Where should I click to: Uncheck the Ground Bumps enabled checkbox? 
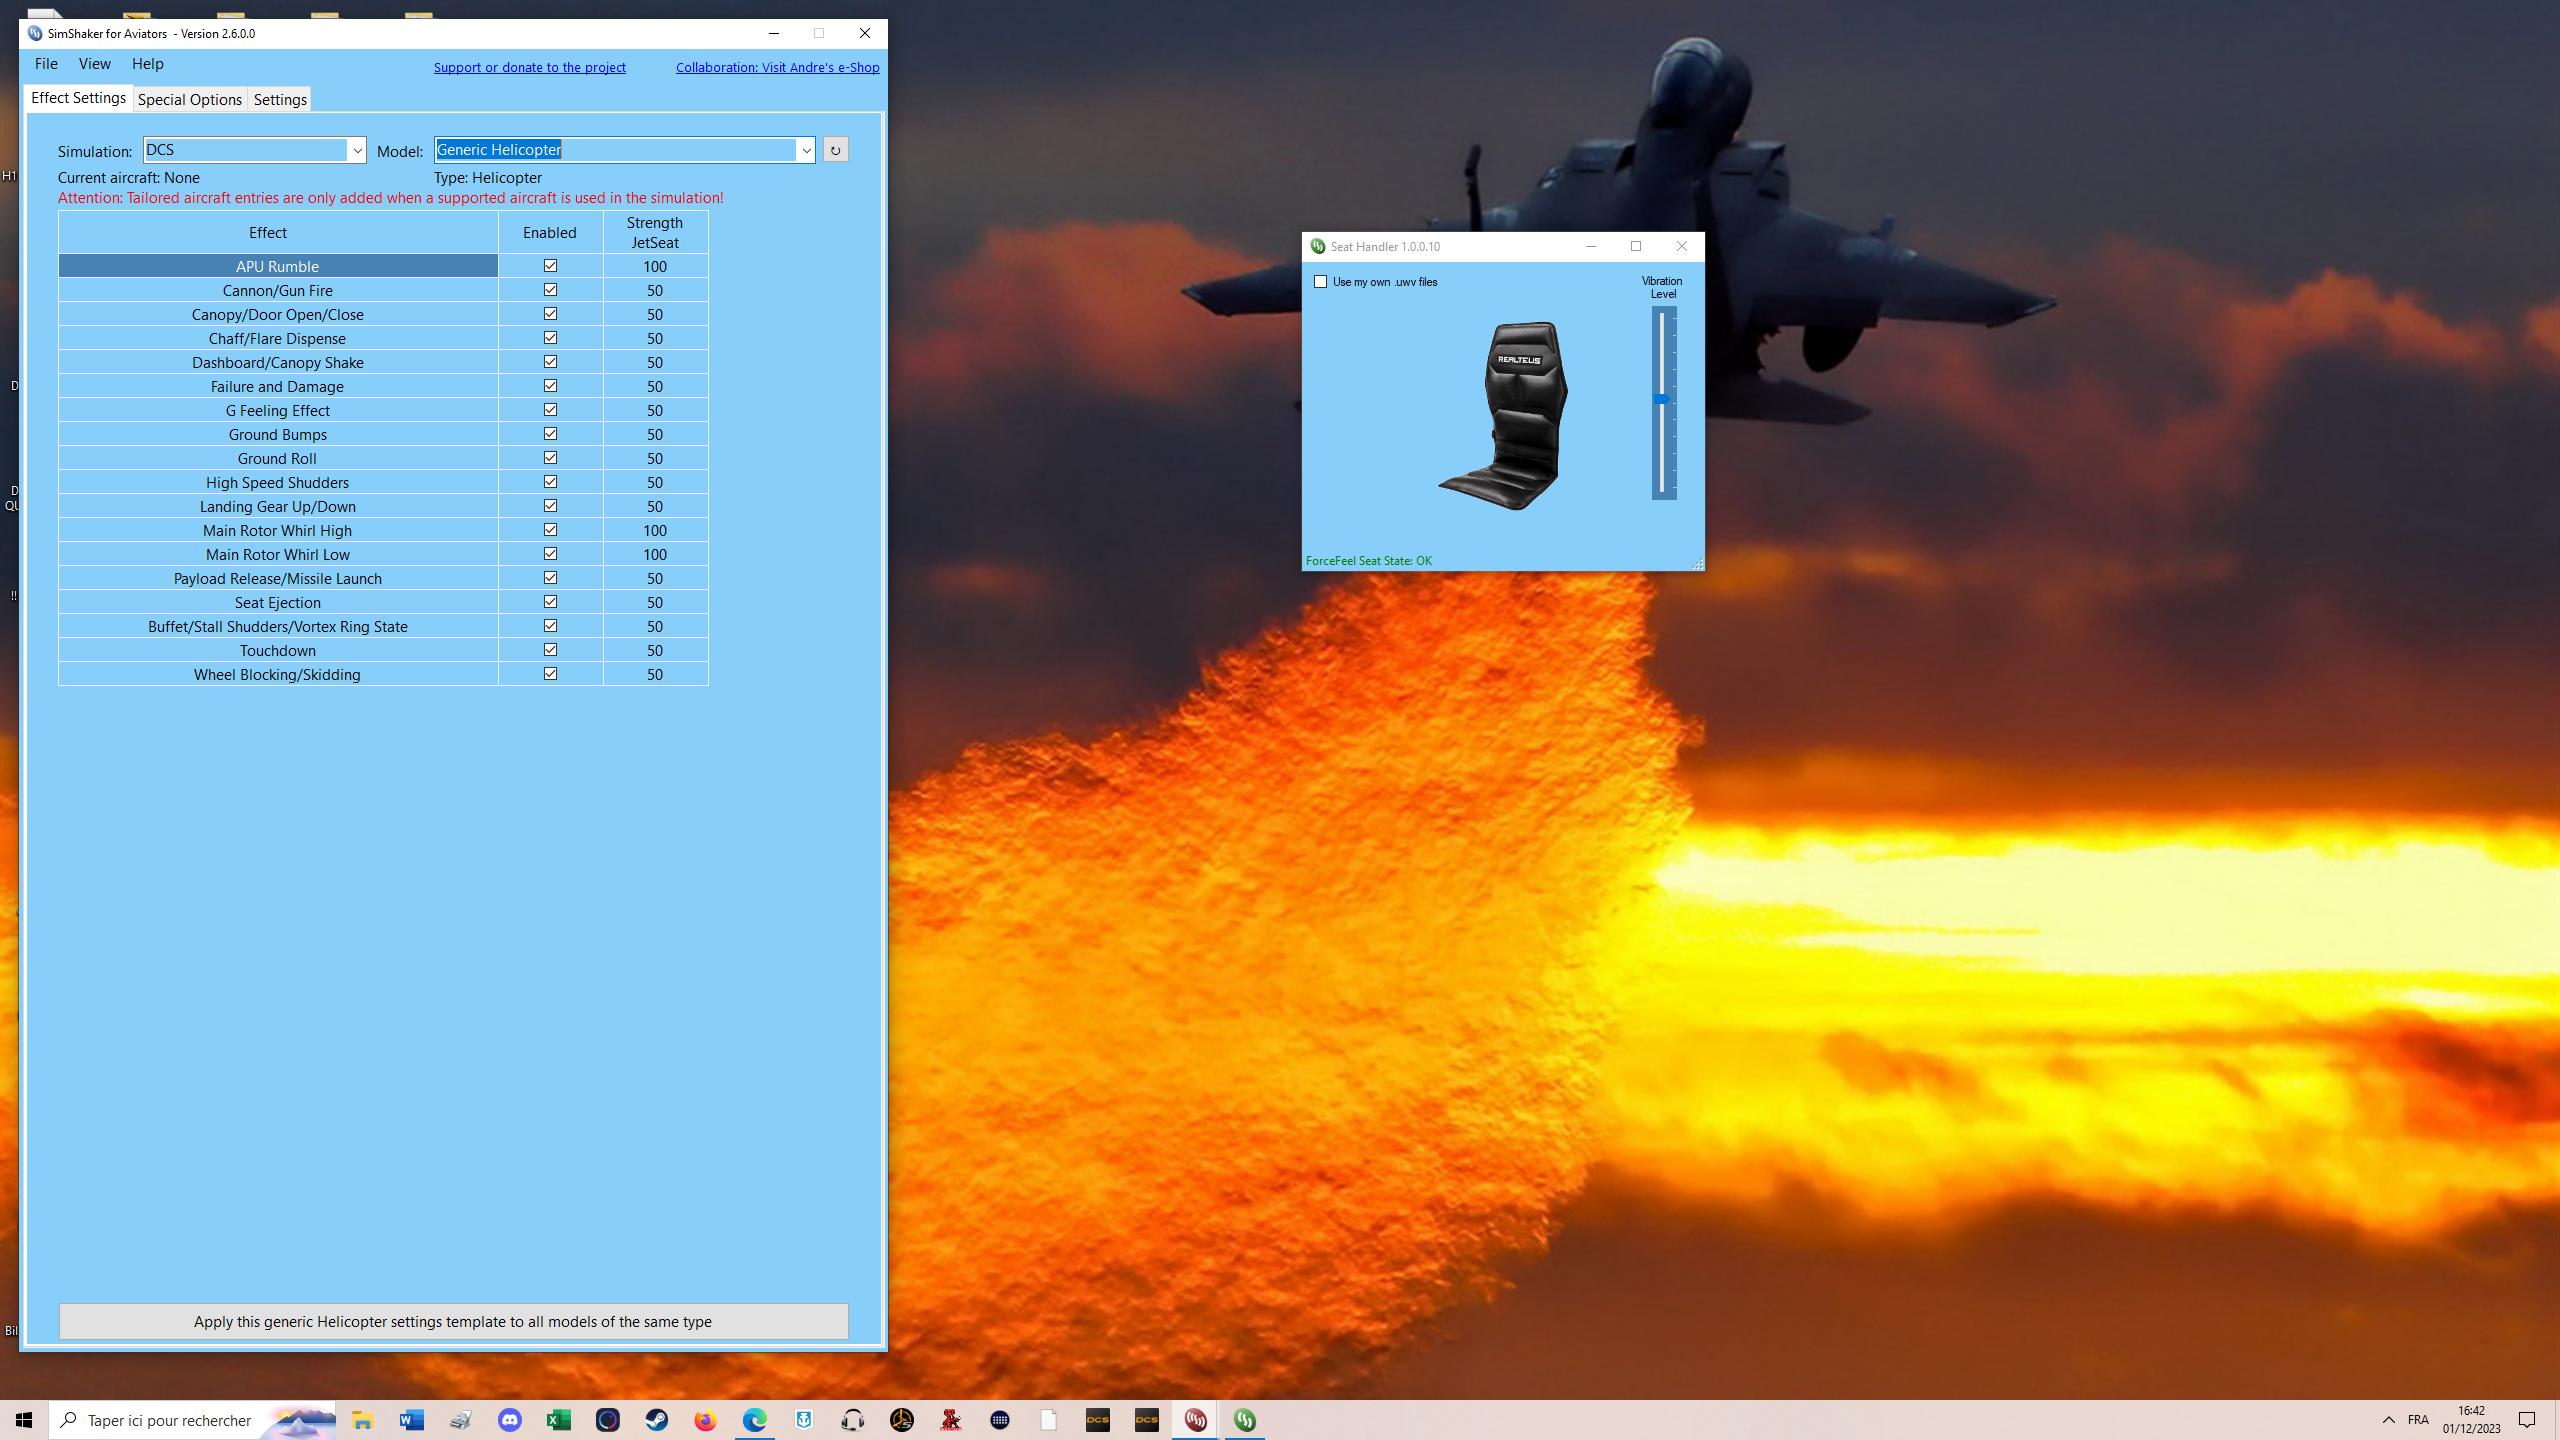[x=550, y=434]
